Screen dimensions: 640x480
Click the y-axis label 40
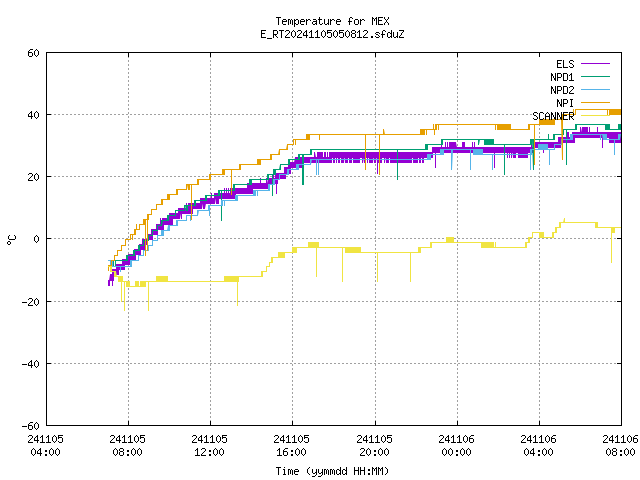coord(33,115)
